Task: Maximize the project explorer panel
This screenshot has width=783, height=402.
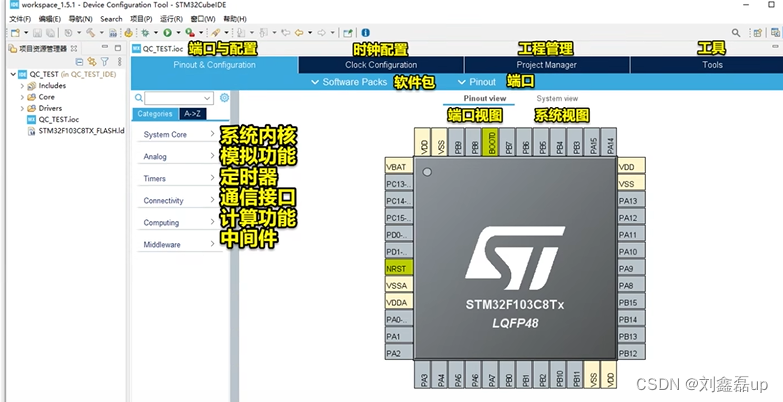Action: pyautogui.click(x=118, y=48)
